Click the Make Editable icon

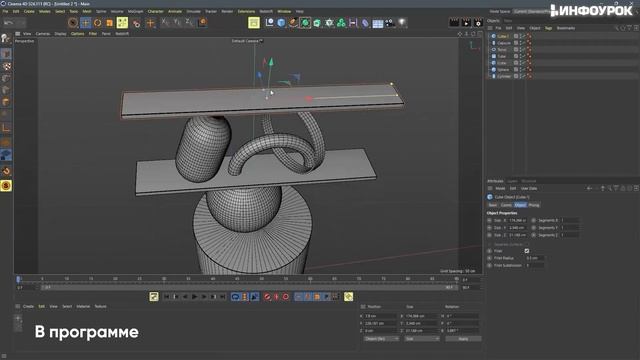click(x=6, y=39)
